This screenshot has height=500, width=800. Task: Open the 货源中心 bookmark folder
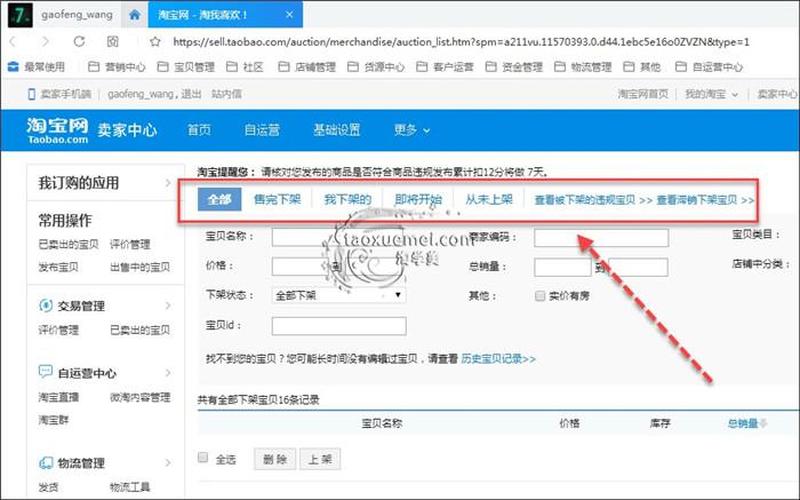(376, 67)
